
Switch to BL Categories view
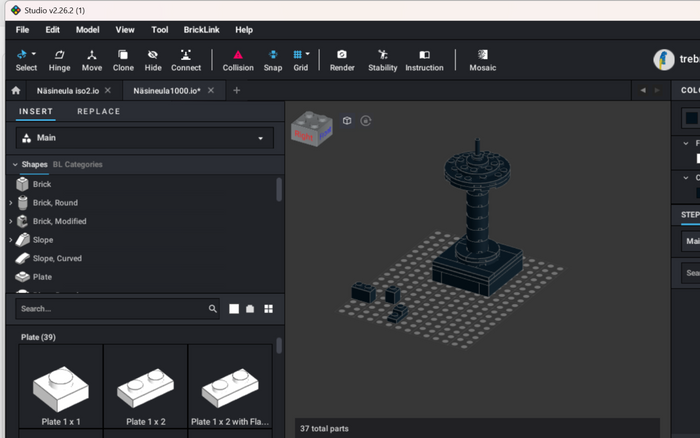pos(77,164)
